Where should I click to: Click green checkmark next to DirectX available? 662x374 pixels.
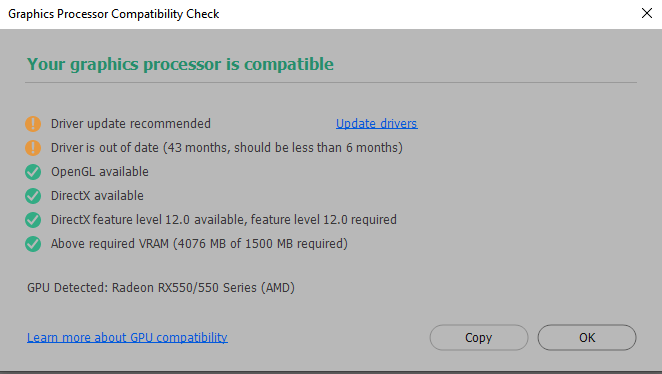33,196
